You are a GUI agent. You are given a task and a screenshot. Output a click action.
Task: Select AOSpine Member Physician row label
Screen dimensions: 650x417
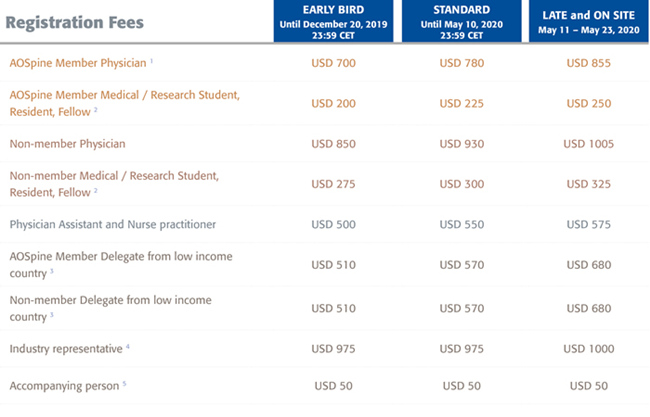78,63
